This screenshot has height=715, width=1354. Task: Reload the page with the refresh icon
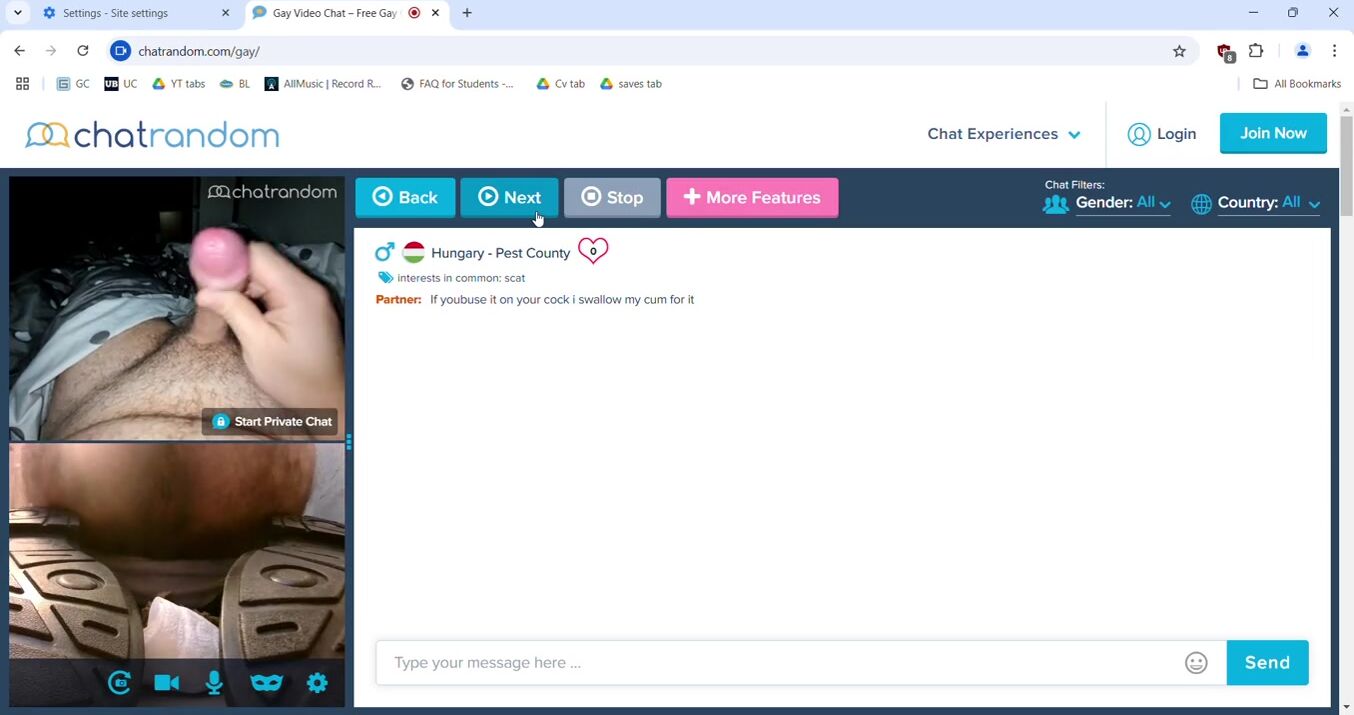[83, 51]
